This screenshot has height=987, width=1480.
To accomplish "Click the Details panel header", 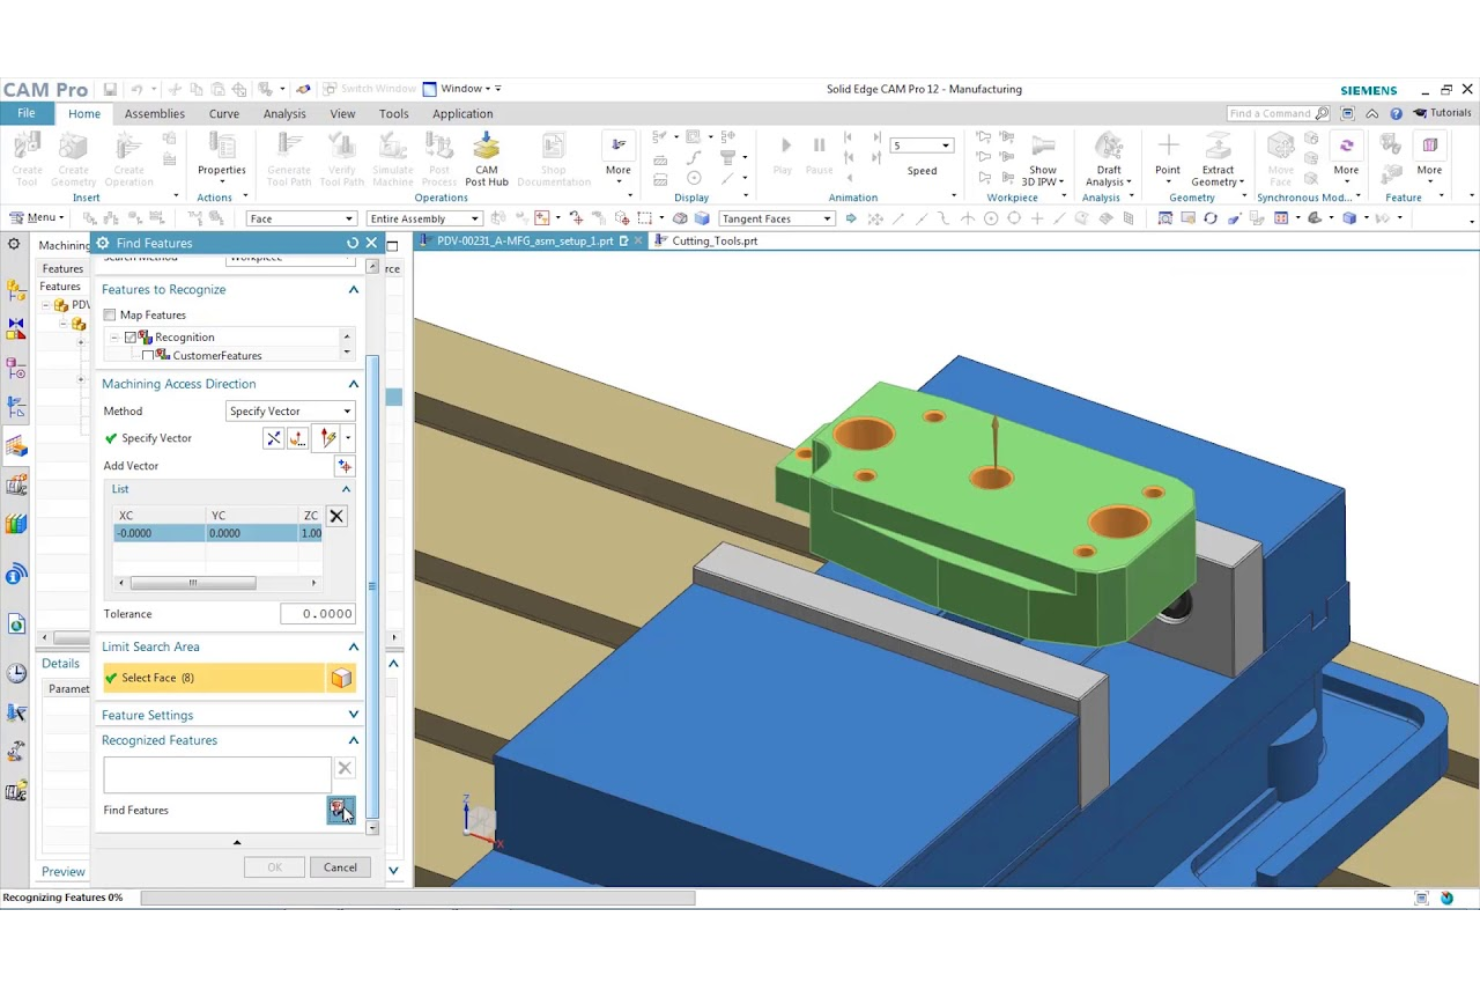I will pyautogui.click(x=61, y=664).
